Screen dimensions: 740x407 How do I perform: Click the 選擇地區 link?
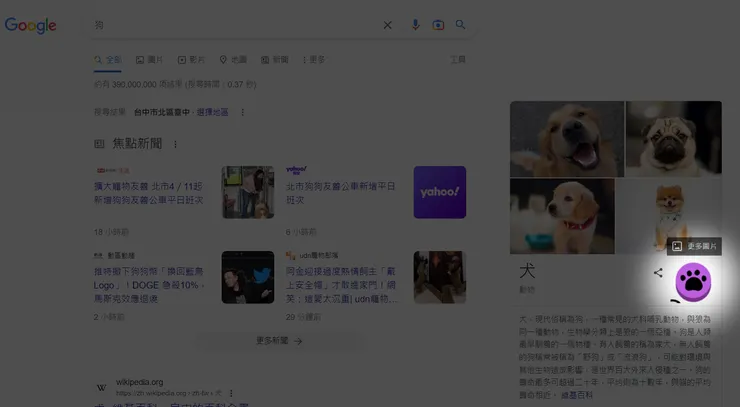[x=212, y=112]
